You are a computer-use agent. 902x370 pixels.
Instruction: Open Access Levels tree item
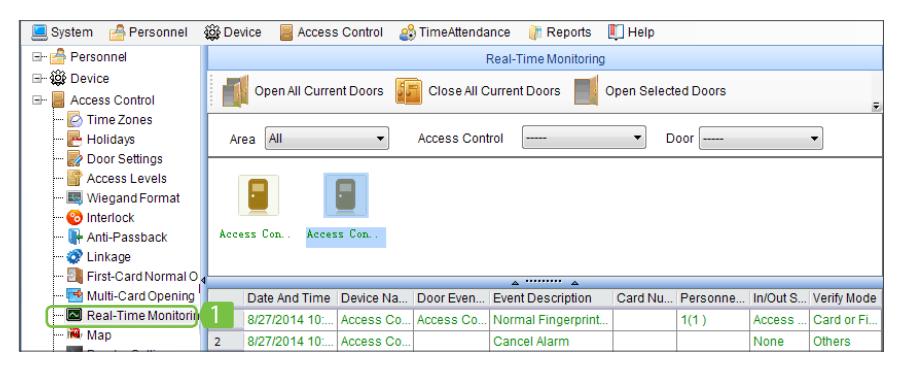(x=127, y=179)
